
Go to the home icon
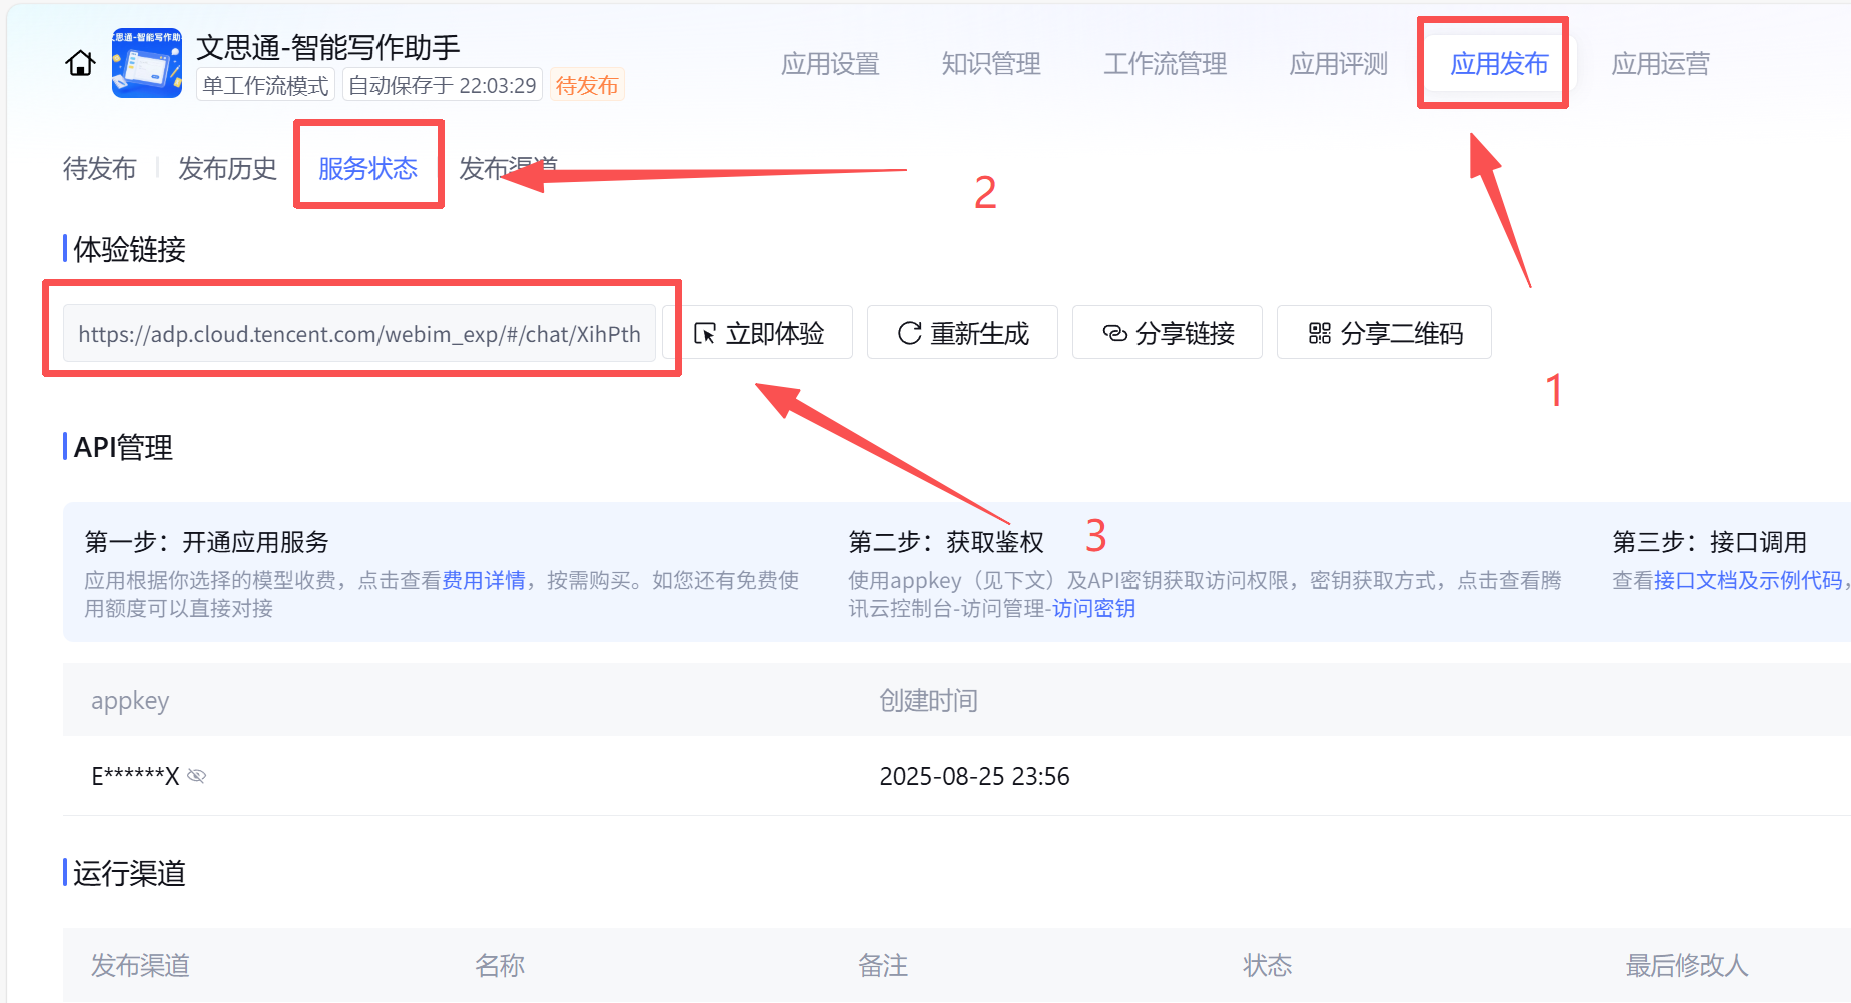80,64
